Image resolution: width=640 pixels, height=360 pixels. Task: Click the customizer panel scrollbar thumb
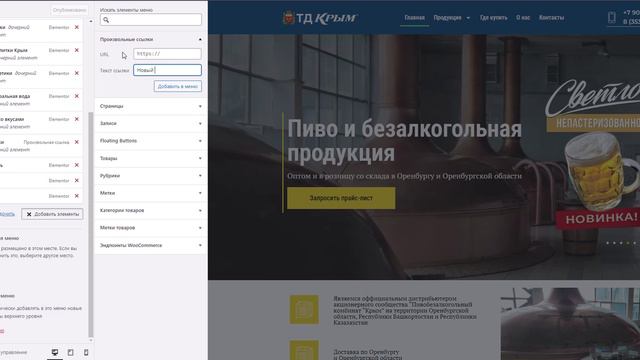tap(91, 224)
